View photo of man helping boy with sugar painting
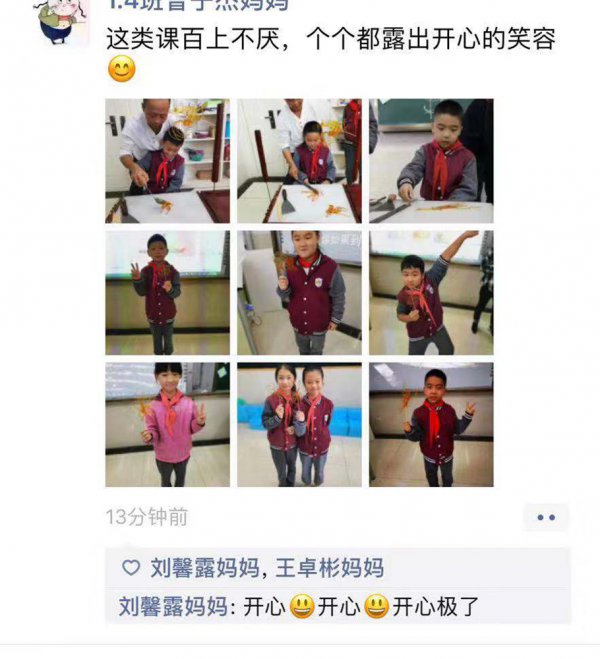600x659 pixels. [x=168, y=161]
